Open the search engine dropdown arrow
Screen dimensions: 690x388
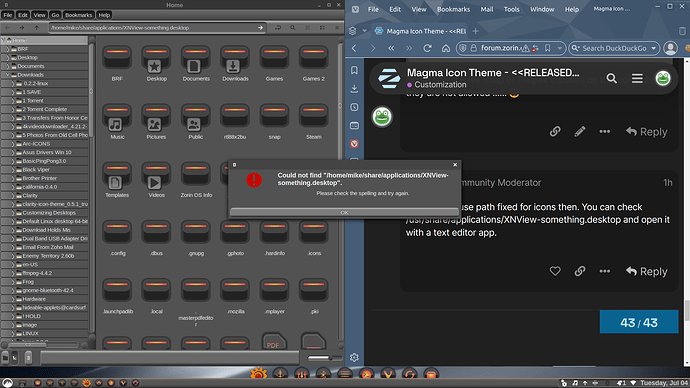[x=653, y=48]
